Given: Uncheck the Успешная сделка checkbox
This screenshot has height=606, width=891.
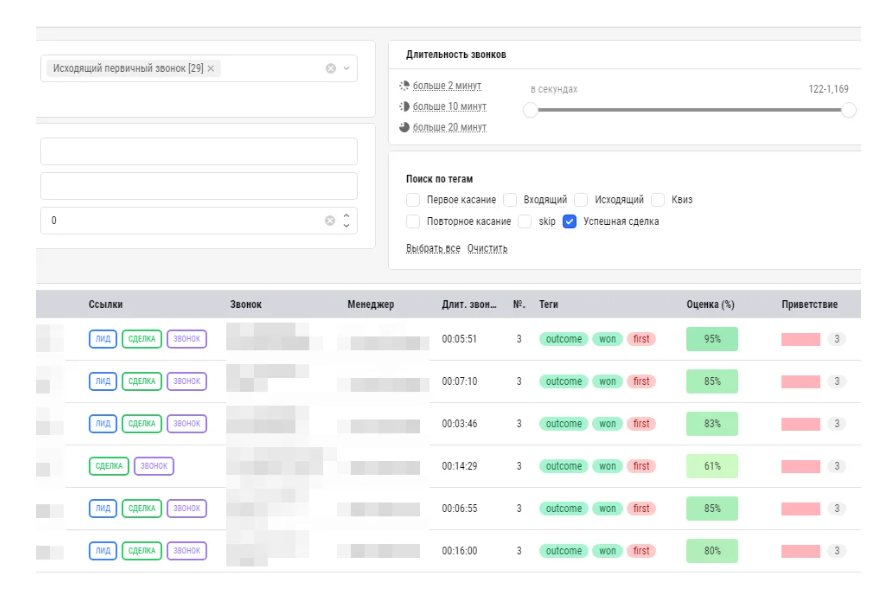Looking at the screenshot, I should [x=569, y=221].
